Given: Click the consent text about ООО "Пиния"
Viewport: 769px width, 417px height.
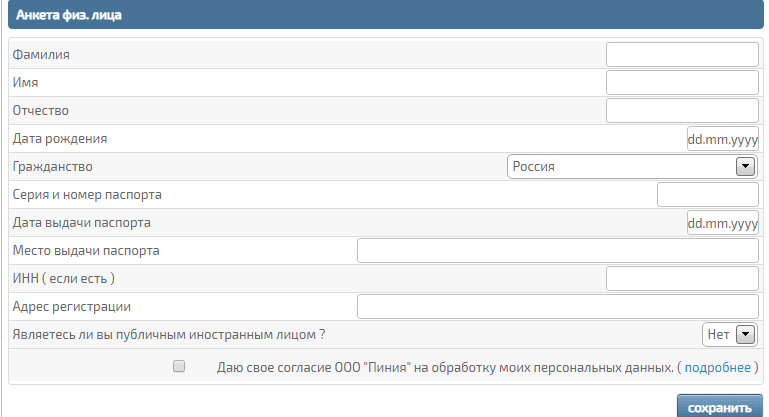Looking at the screenshot, I should pyautogui.click(x=445, y=367).
